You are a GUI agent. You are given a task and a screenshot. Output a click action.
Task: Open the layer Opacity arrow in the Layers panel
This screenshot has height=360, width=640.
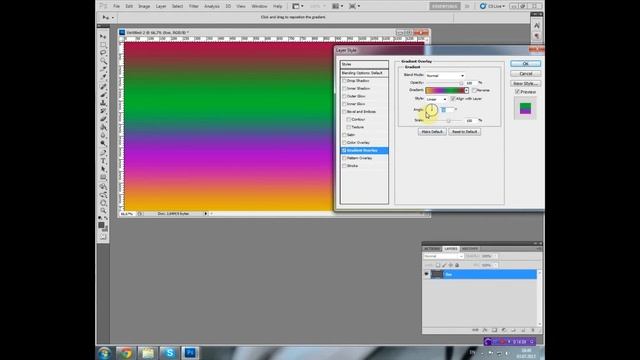[x=496, y=256]
